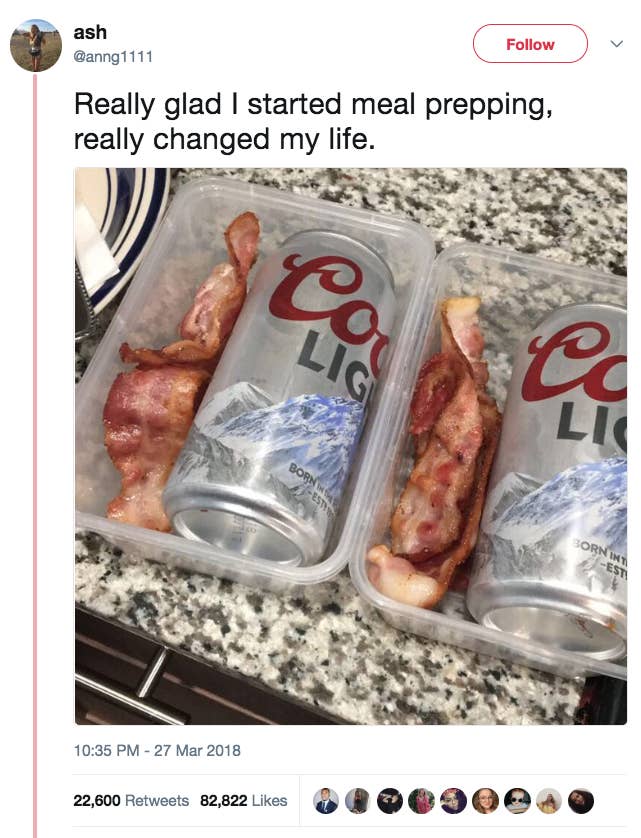Open ash's profile picture avatar

(36, 45)
